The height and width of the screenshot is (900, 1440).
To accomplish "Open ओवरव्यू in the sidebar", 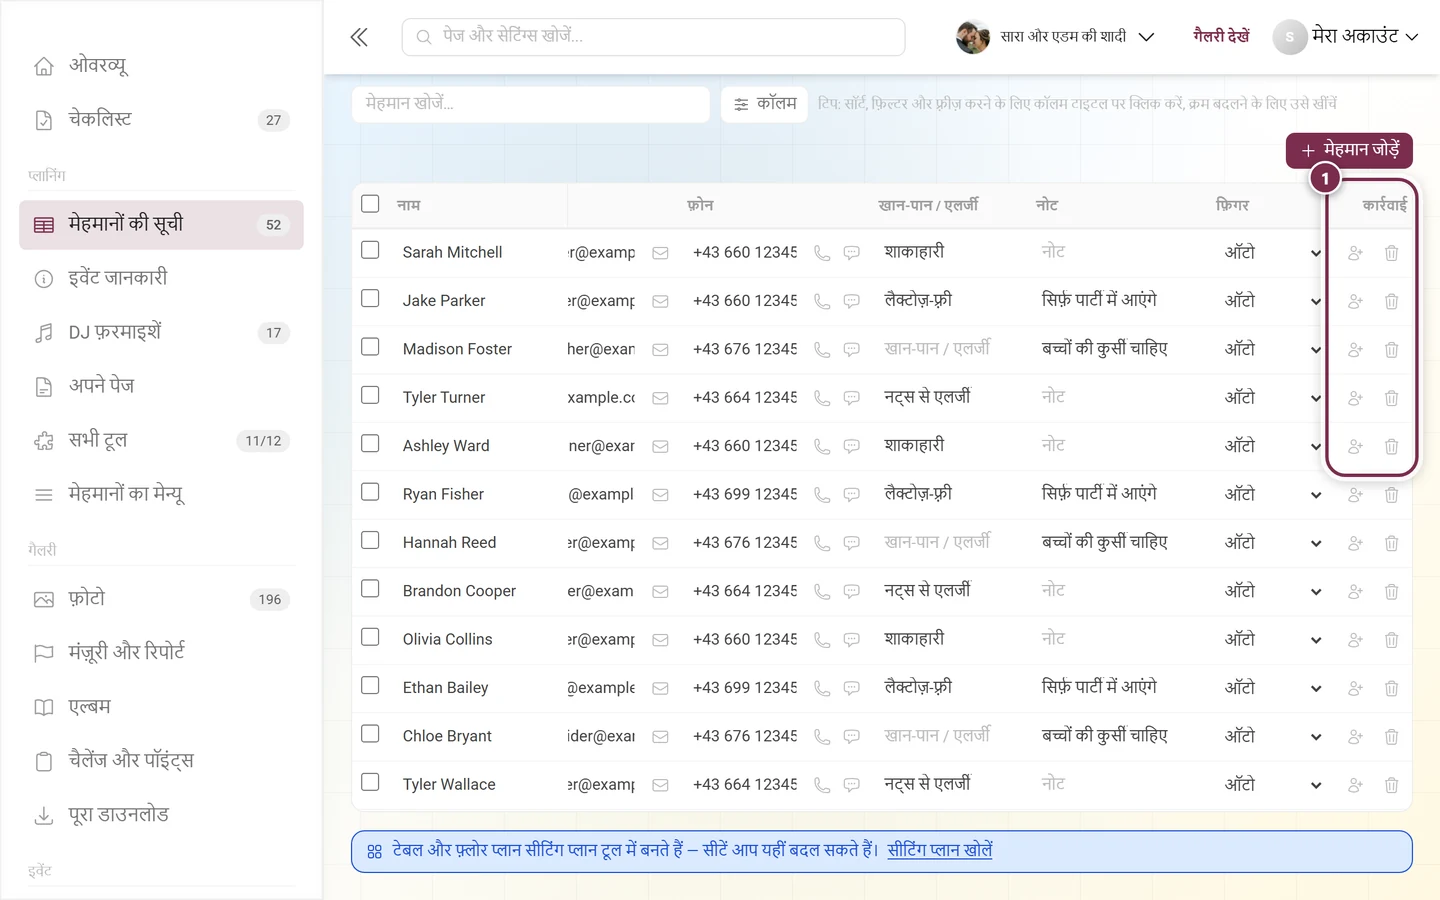I will (161, 66).
